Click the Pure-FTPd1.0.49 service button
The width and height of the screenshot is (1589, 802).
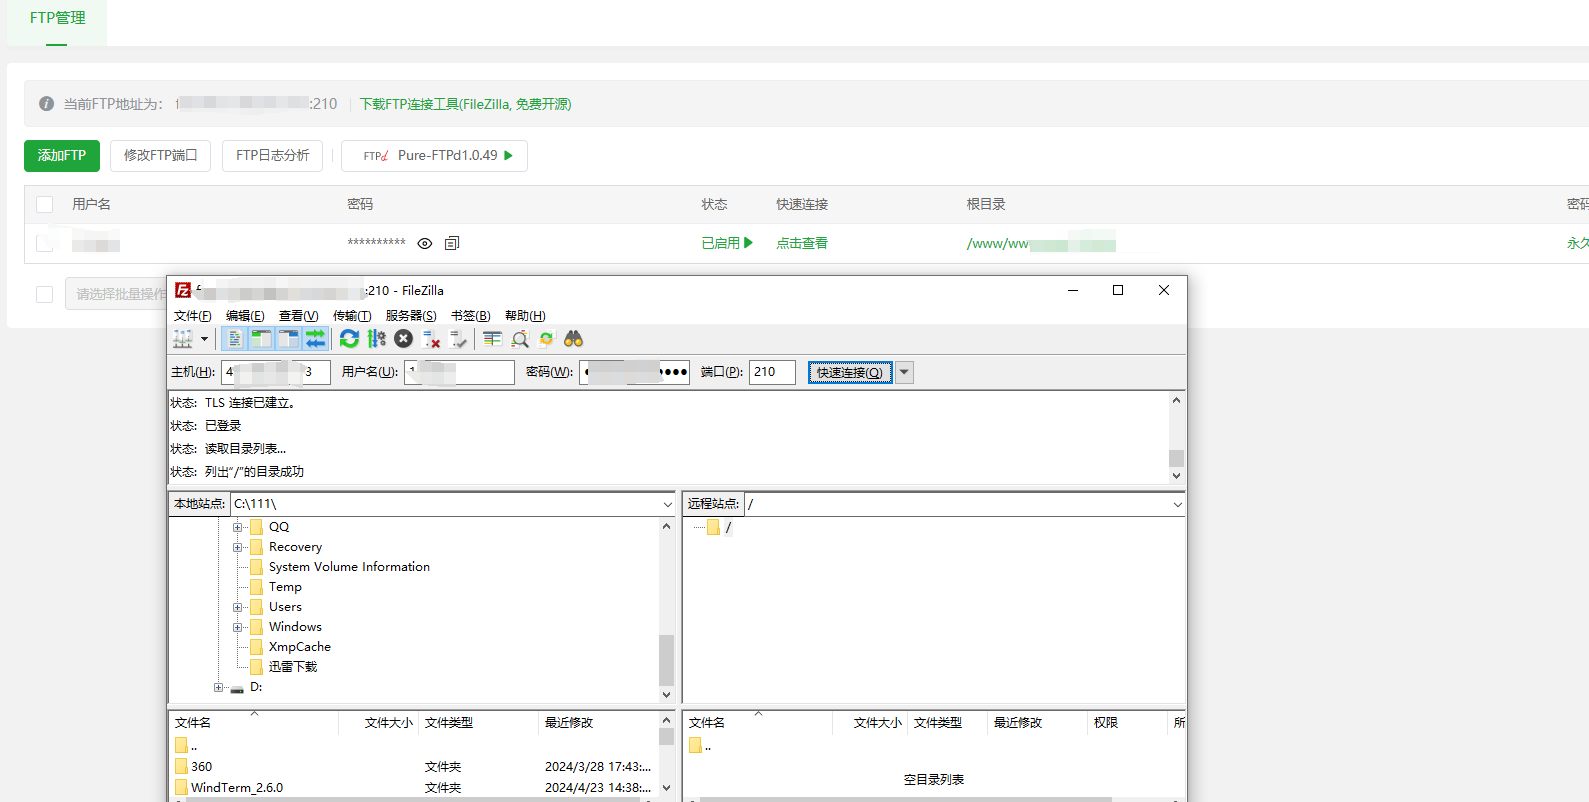point(434,155)
